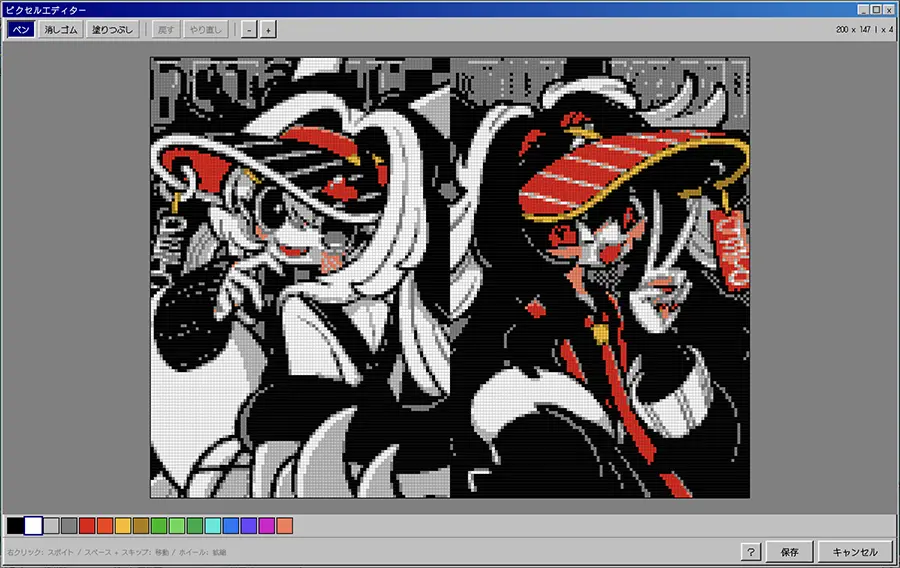Select the red palette color
The height and width of the screenshot is (568, 900).
(x=87, y=526)
